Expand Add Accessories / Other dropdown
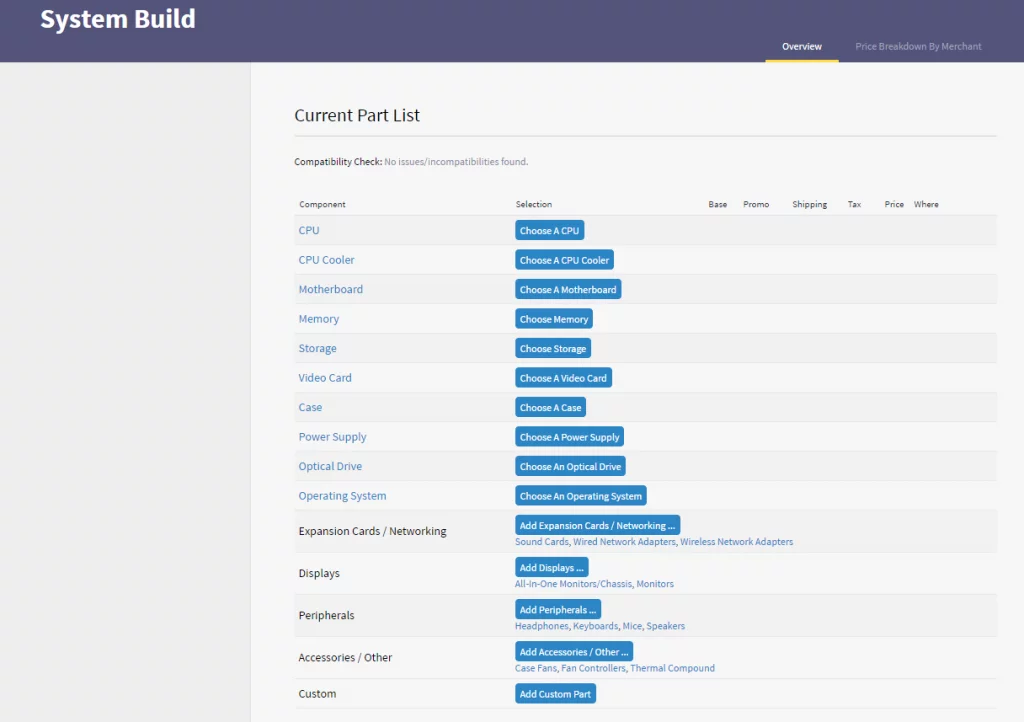This screenshot has width=1024, height=722. [x=574, y=652]
